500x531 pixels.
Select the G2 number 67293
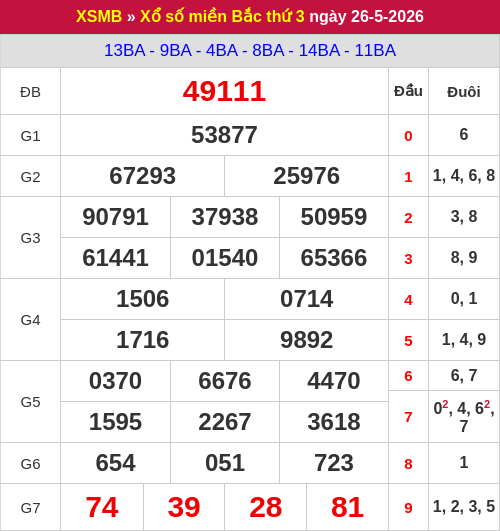pos(143,176)
